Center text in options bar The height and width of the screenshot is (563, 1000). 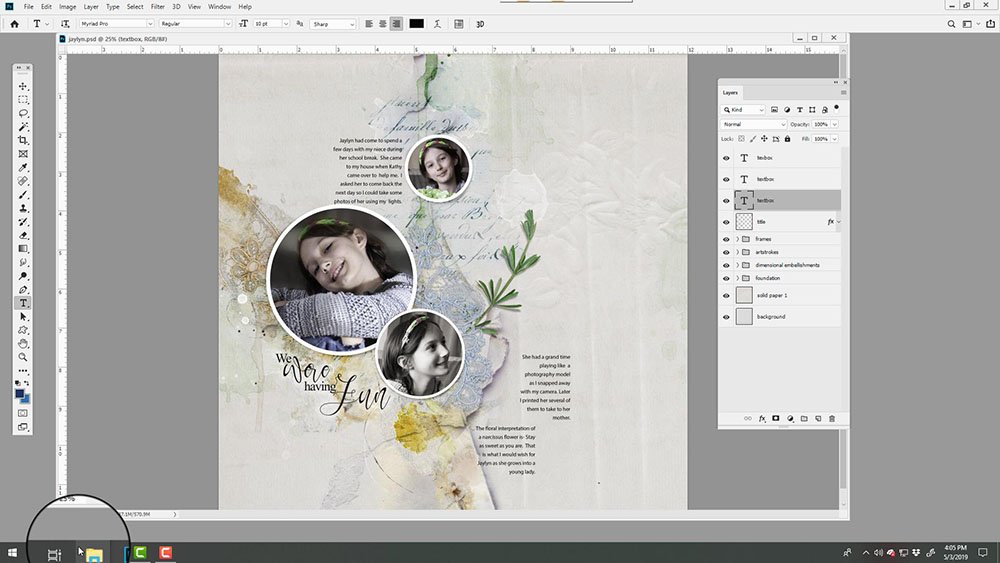click(x=383, y=24)
